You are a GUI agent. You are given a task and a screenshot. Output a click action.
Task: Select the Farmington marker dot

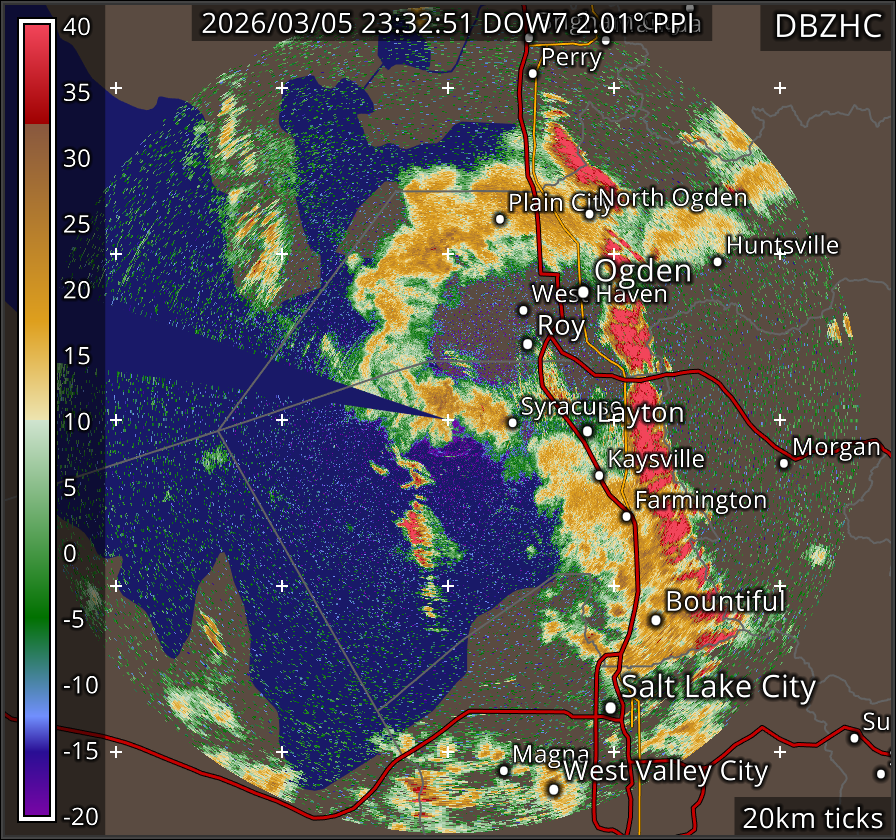(626, 517)
